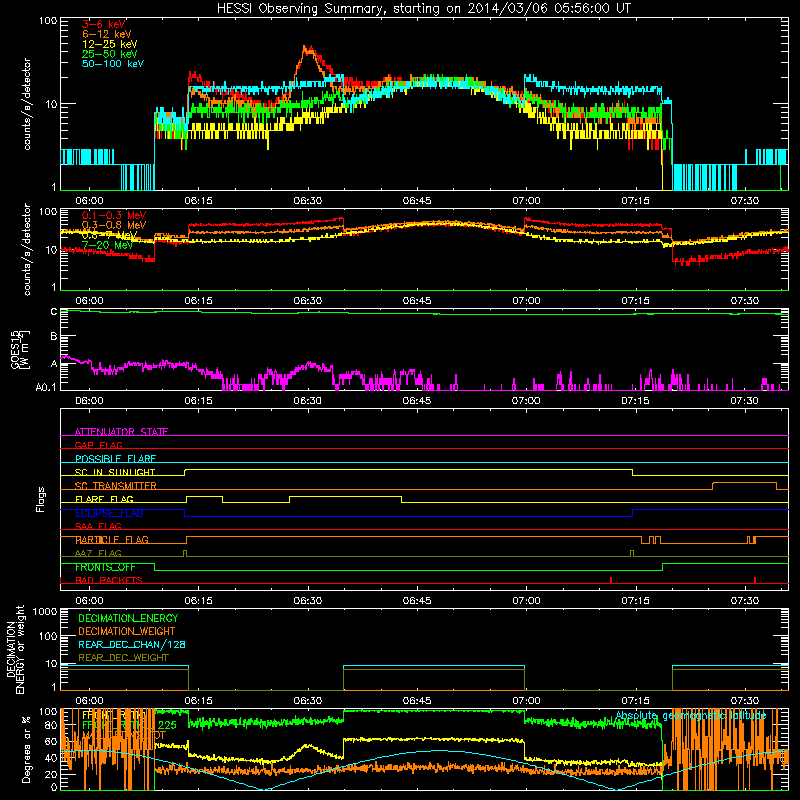Select the SC_TRANSMITTER flag label

click(116, 485)
